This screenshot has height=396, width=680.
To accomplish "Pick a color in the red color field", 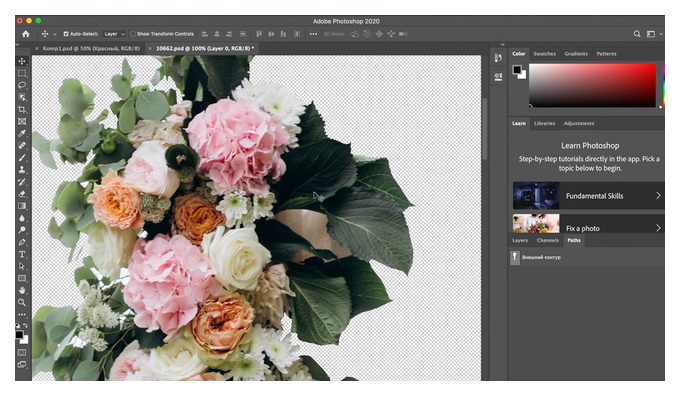I will click(x=592, y=85).
